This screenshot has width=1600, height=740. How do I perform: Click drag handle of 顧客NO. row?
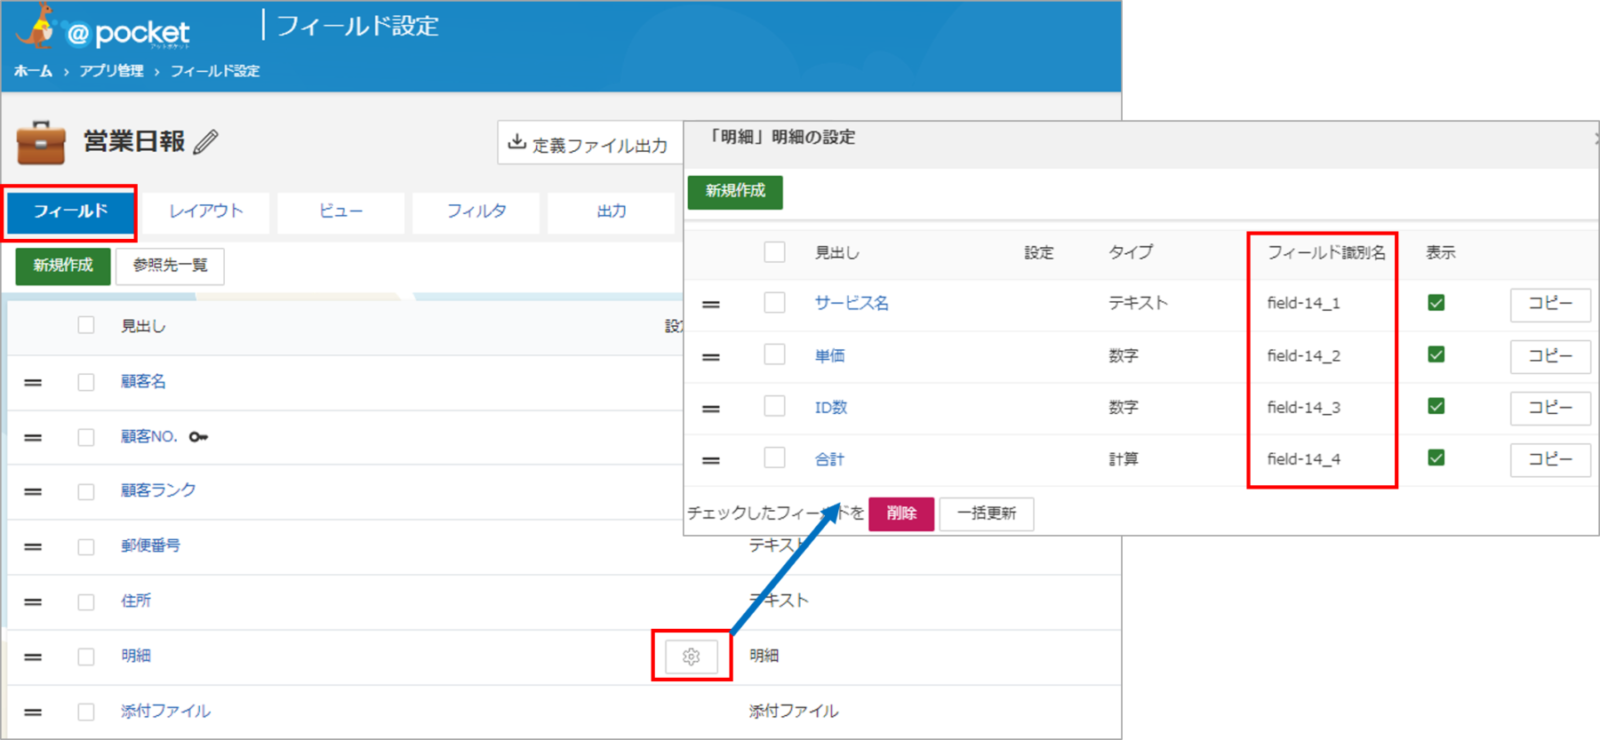coord(33,437)
